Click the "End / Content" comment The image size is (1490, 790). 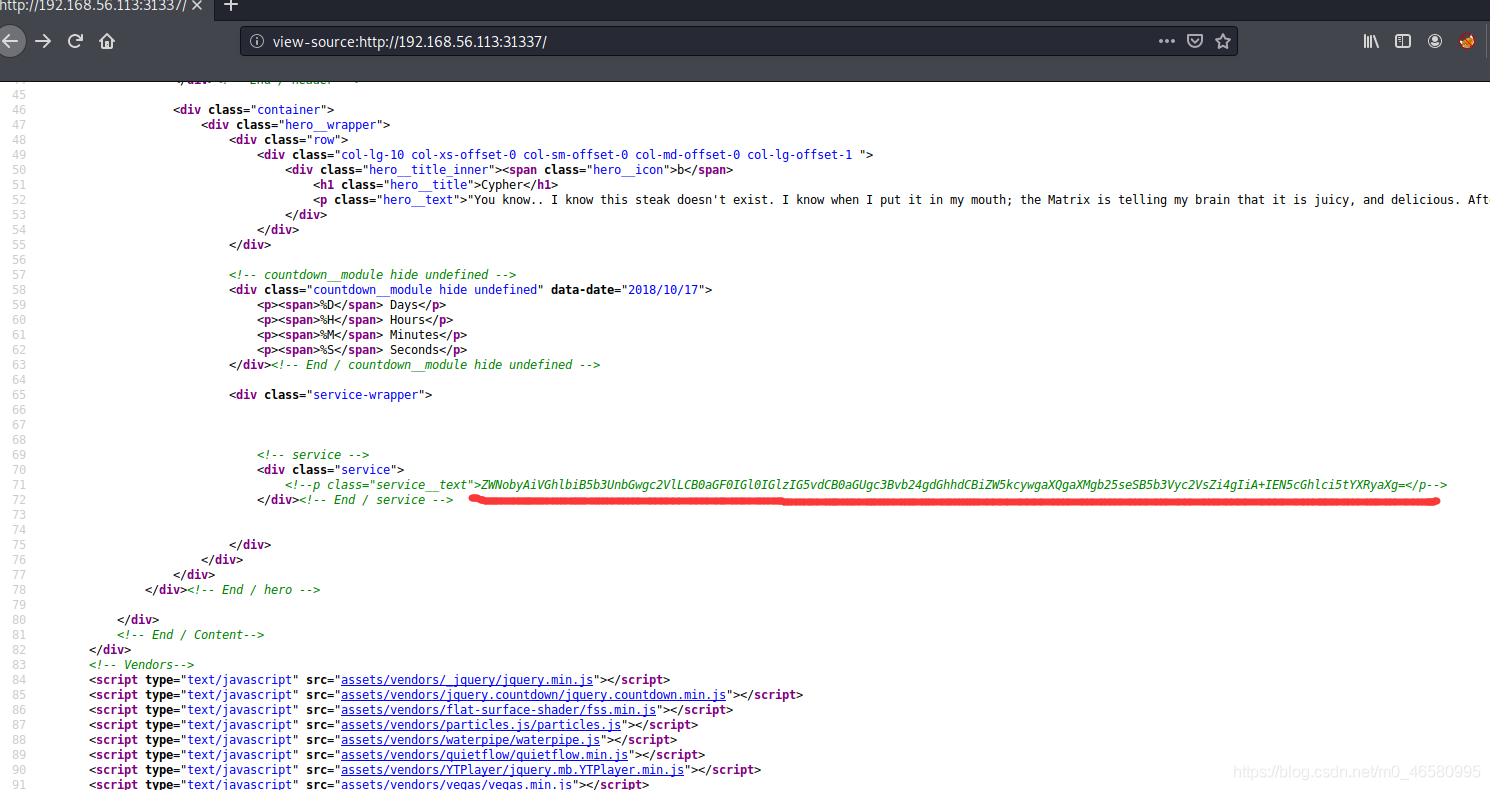191,635
